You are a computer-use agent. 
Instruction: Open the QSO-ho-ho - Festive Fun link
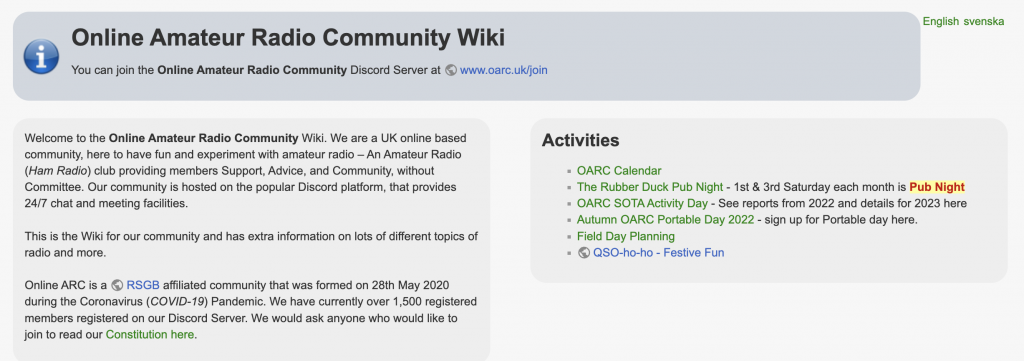(658, 253)
